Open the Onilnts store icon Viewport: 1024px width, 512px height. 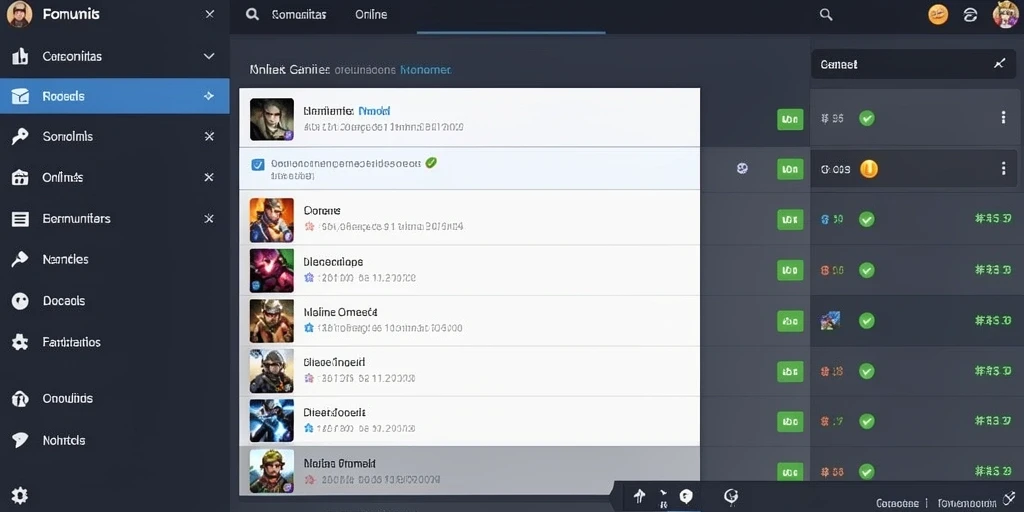[20, 178]
